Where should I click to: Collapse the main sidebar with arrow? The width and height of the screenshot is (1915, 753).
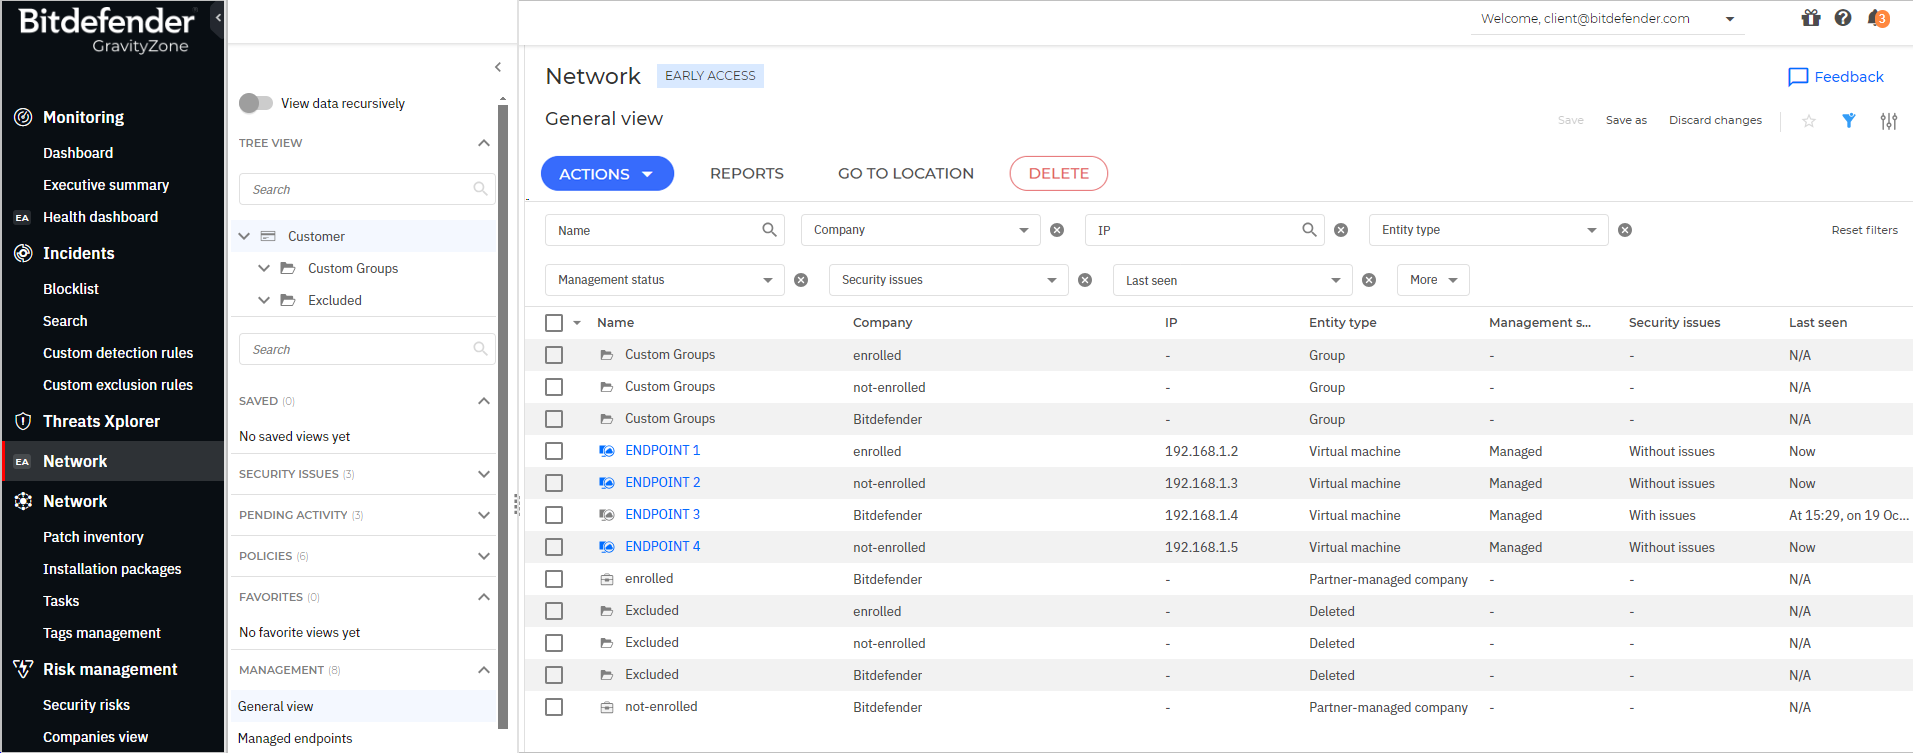[x=218, y=18]
